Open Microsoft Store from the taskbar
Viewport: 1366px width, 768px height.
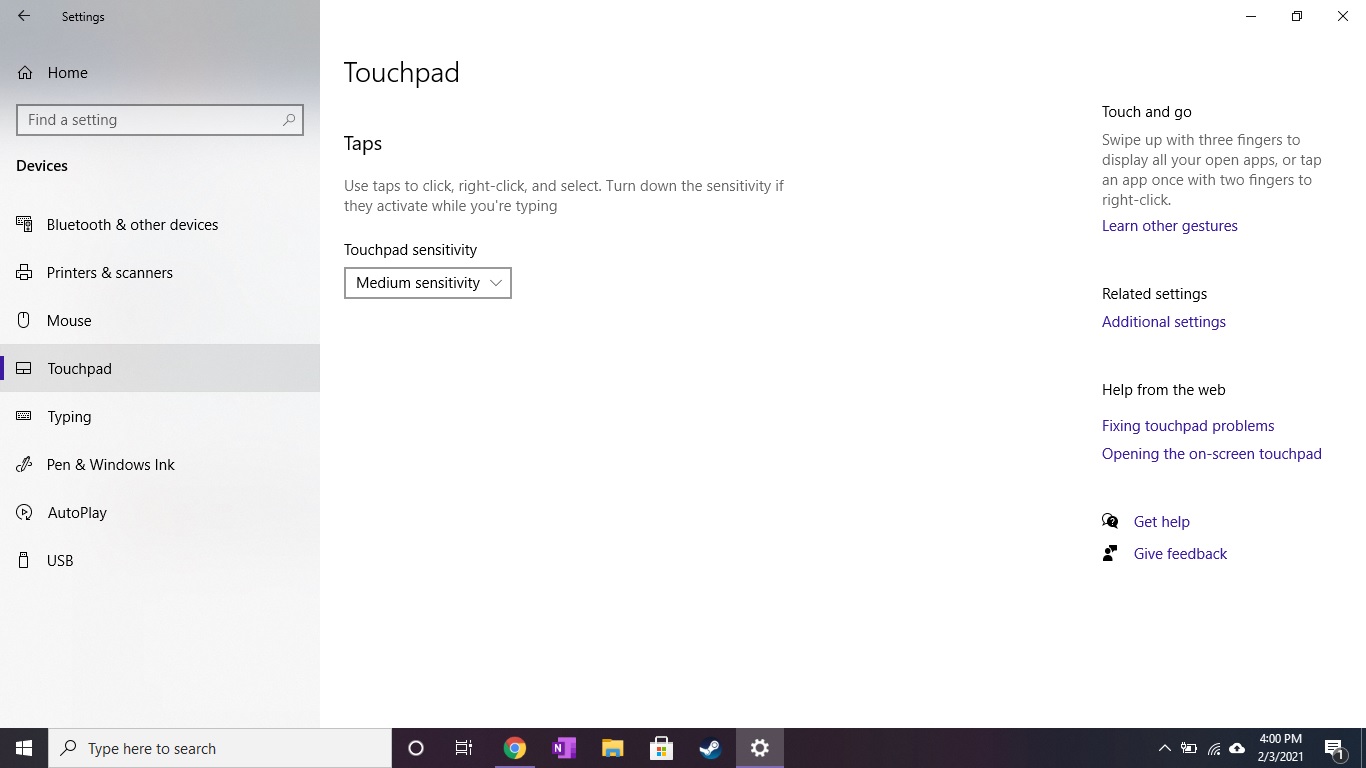[x=661, y=748]
